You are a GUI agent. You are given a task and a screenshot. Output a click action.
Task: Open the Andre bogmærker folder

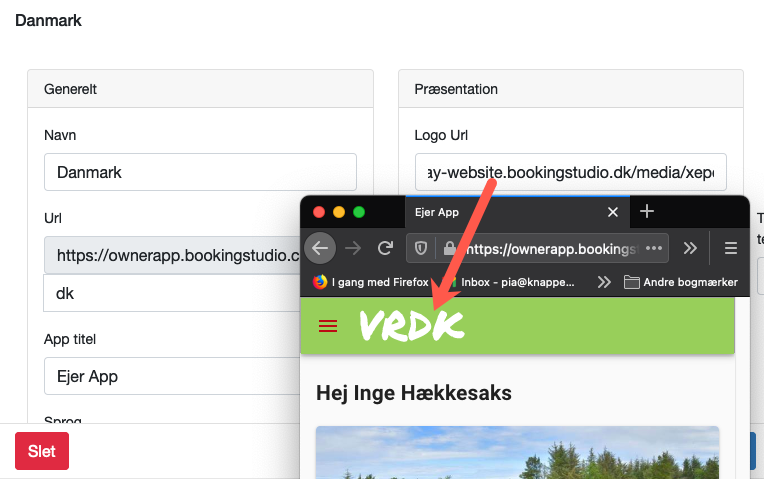(681, 282)
